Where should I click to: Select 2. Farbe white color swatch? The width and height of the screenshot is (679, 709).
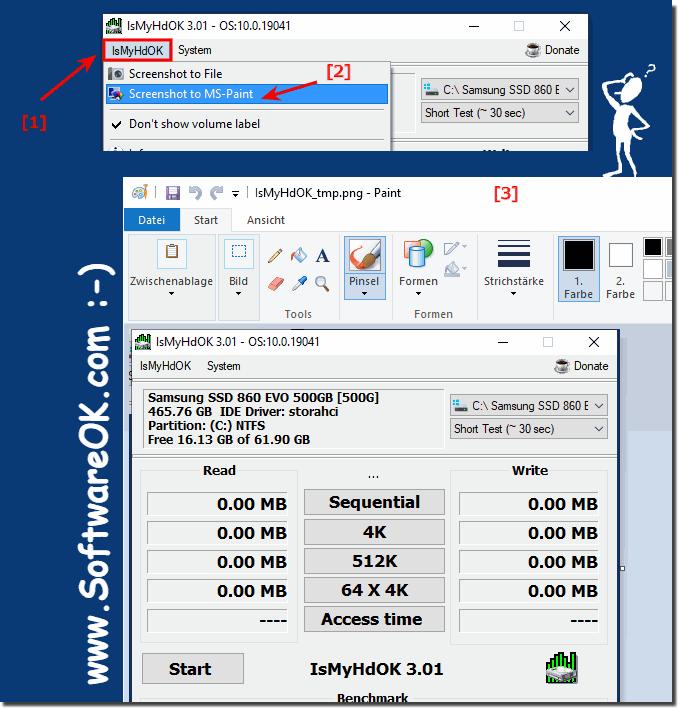(621, 255)
